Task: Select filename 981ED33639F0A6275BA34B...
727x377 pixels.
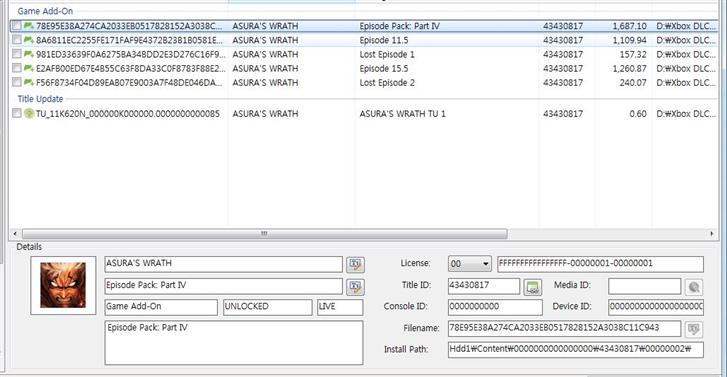Action: coord(131,55)
